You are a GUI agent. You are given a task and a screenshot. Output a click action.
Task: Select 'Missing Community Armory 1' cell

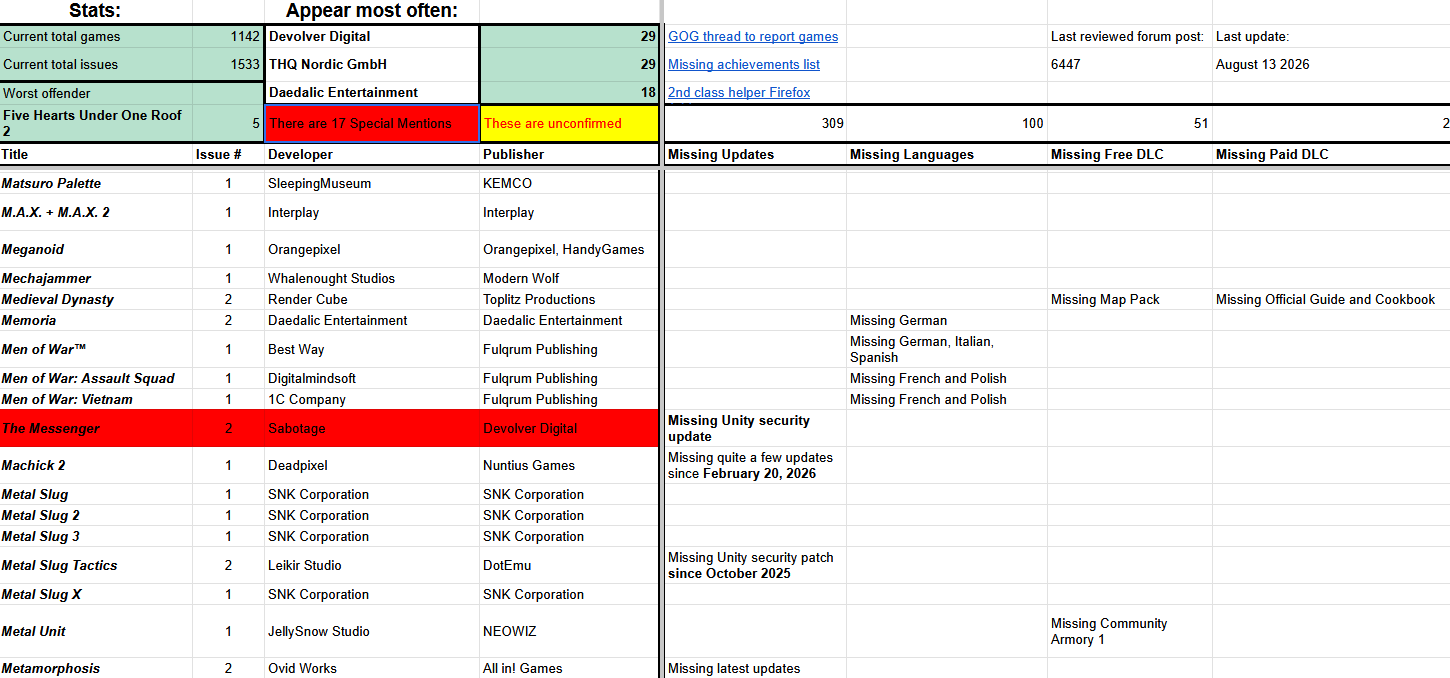point(1130,632)
